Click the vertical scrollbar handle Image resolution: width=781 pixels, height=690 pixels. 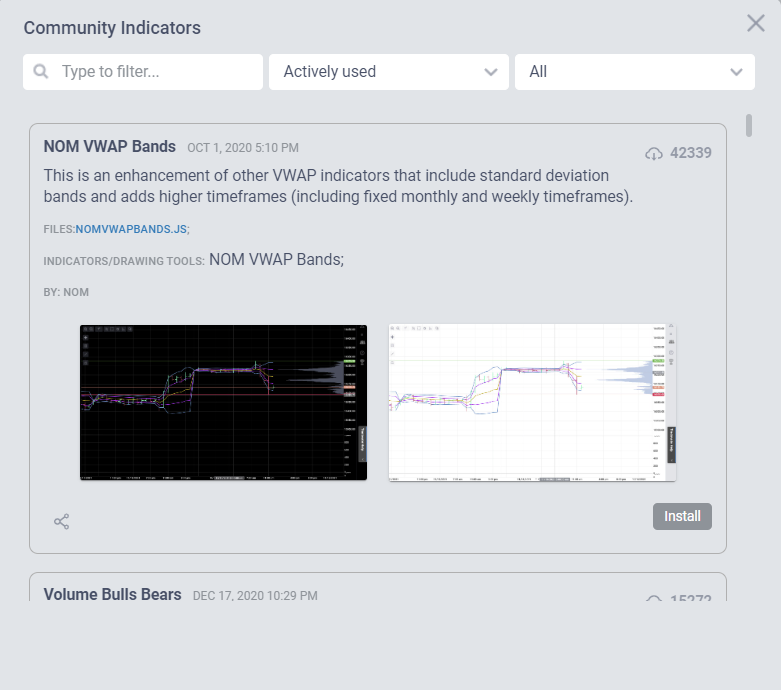point(749,125)
